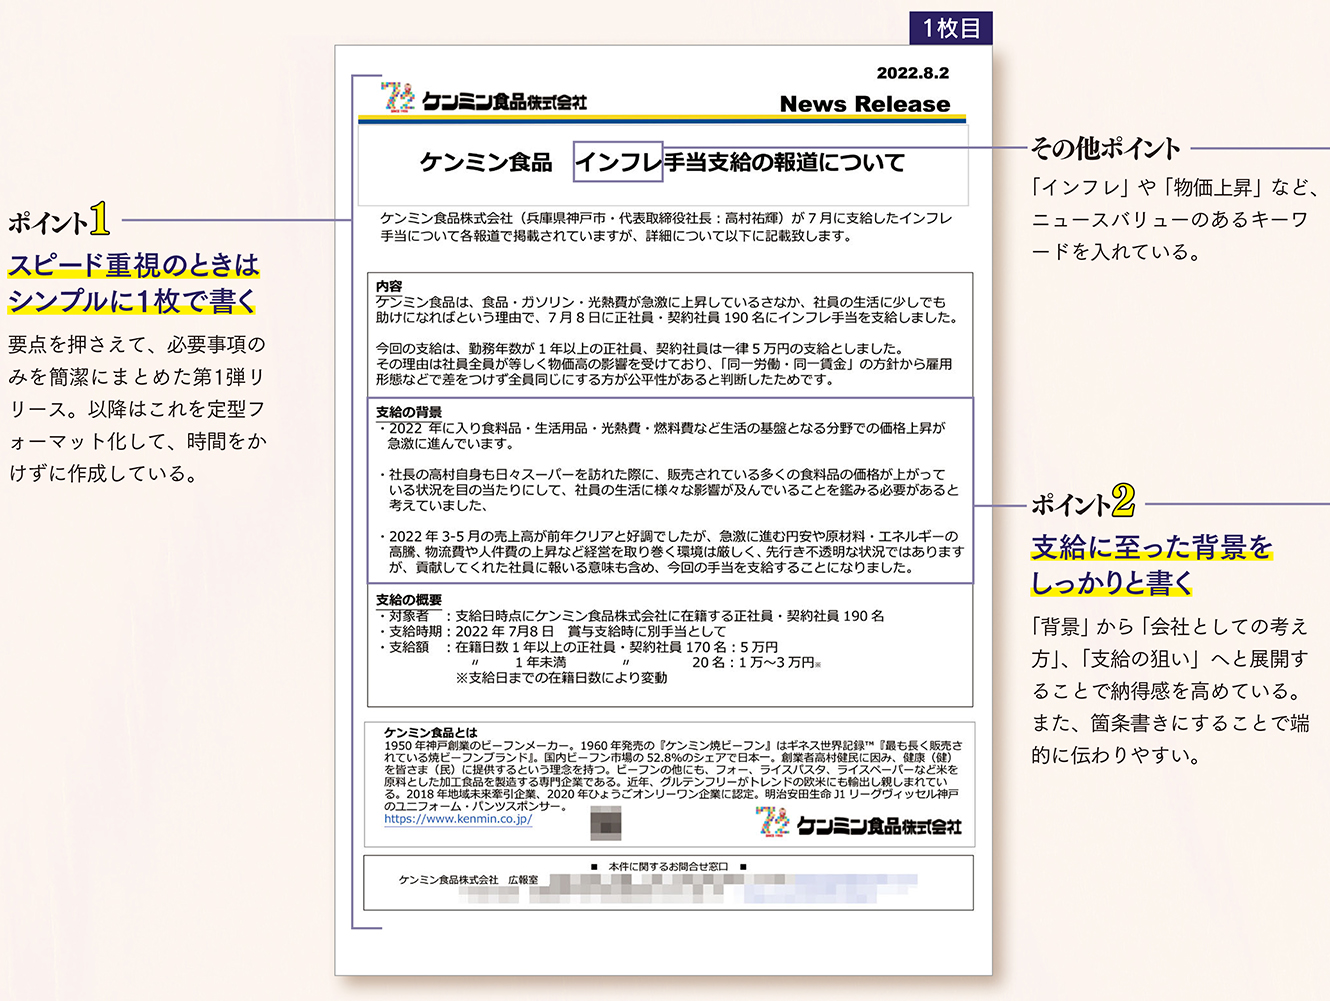Click the word 'インフレ' in the title
The image size is (1330, 1001).
coord(618,162)
